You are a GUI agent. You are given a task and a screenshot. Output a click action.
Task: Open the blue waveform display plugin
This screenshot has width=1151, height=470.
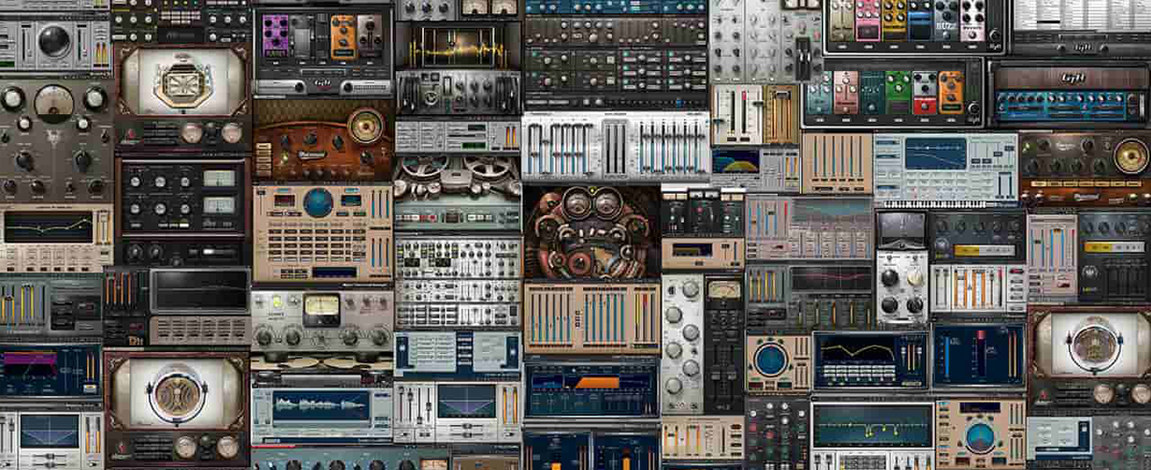point(320,405)
